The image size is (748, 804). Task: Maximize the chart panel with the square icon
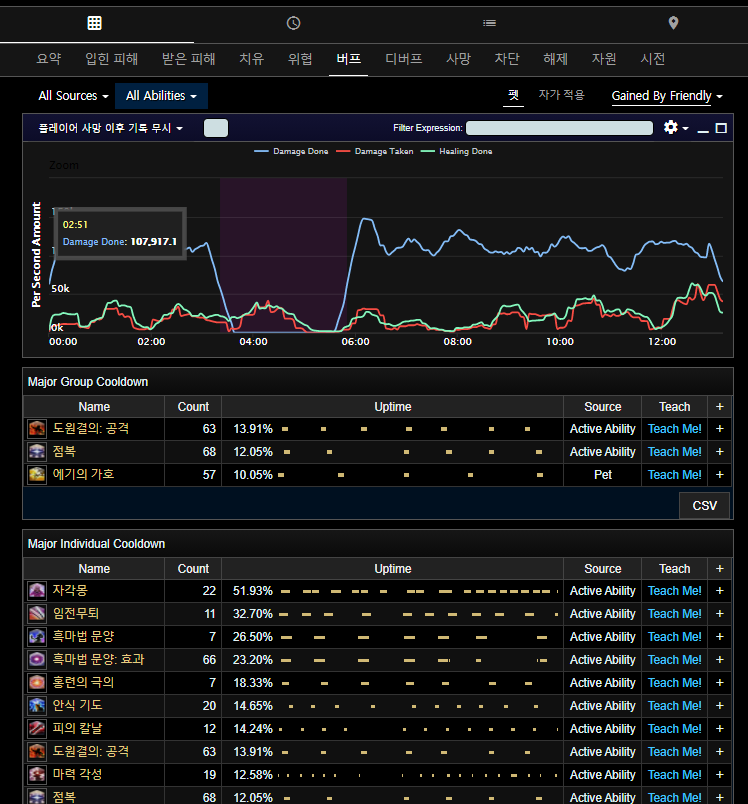tap(721, 129)
